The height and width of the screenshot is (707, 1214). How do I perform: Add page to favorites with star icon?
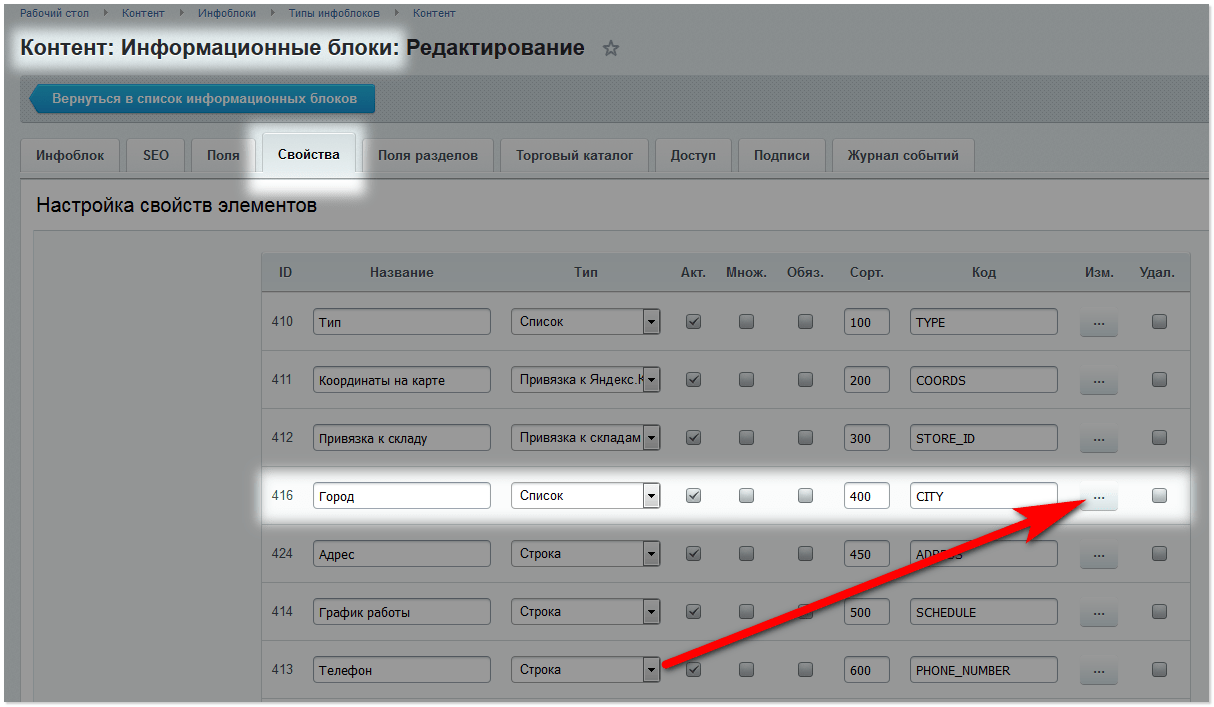(x=611, y=48)
